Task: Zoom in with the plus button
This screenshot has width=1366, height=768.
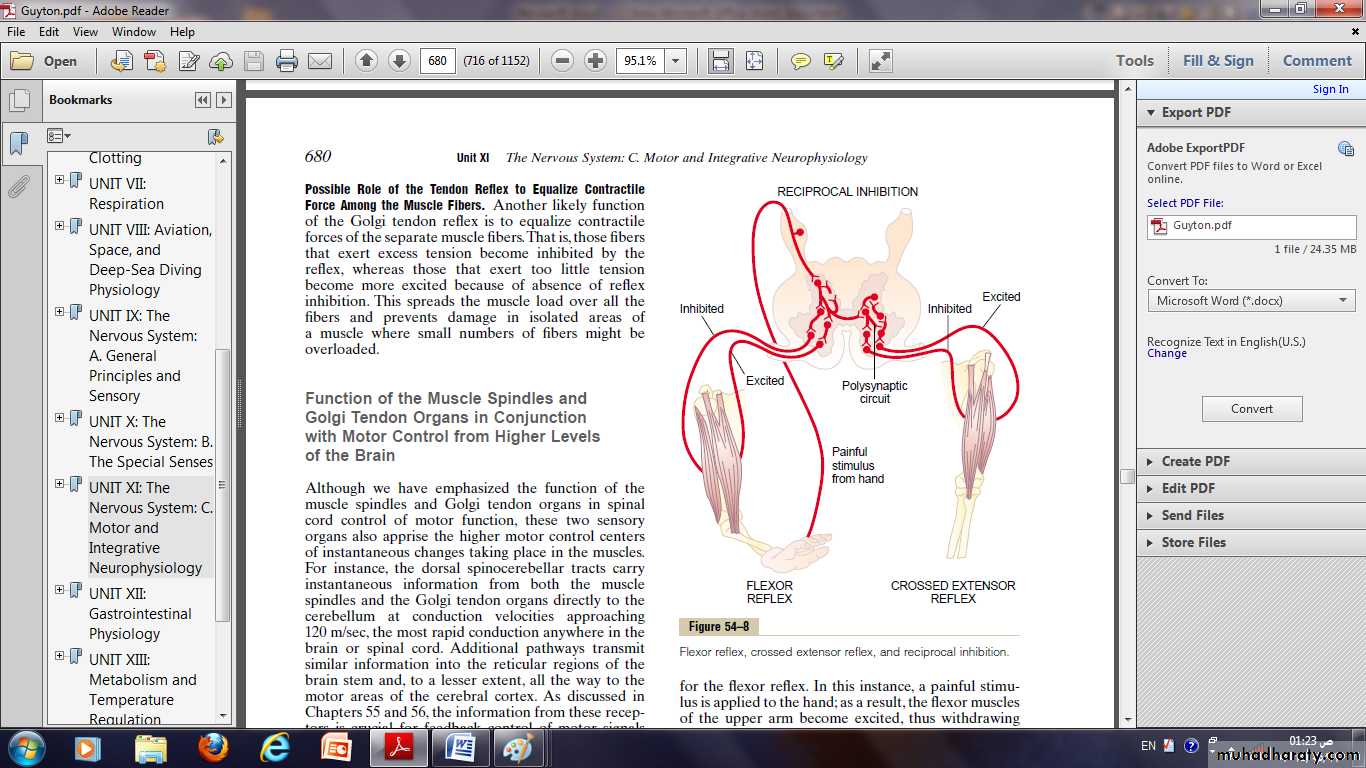Action: tap(595, 61)
